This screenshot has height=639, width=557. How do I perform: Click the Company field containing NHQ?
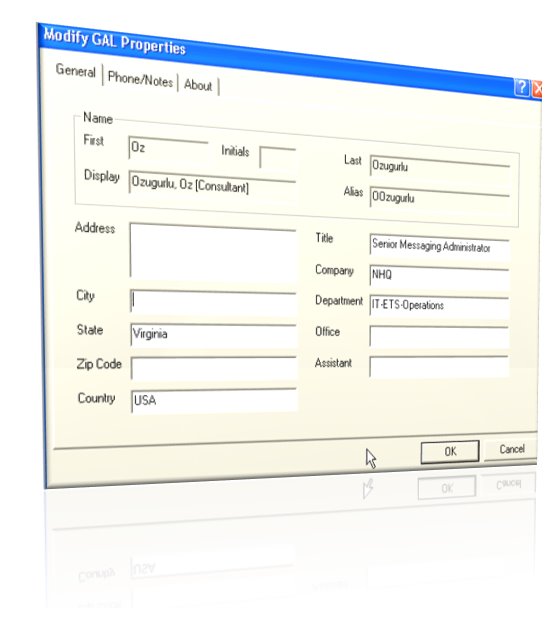(x=439, y=277)
